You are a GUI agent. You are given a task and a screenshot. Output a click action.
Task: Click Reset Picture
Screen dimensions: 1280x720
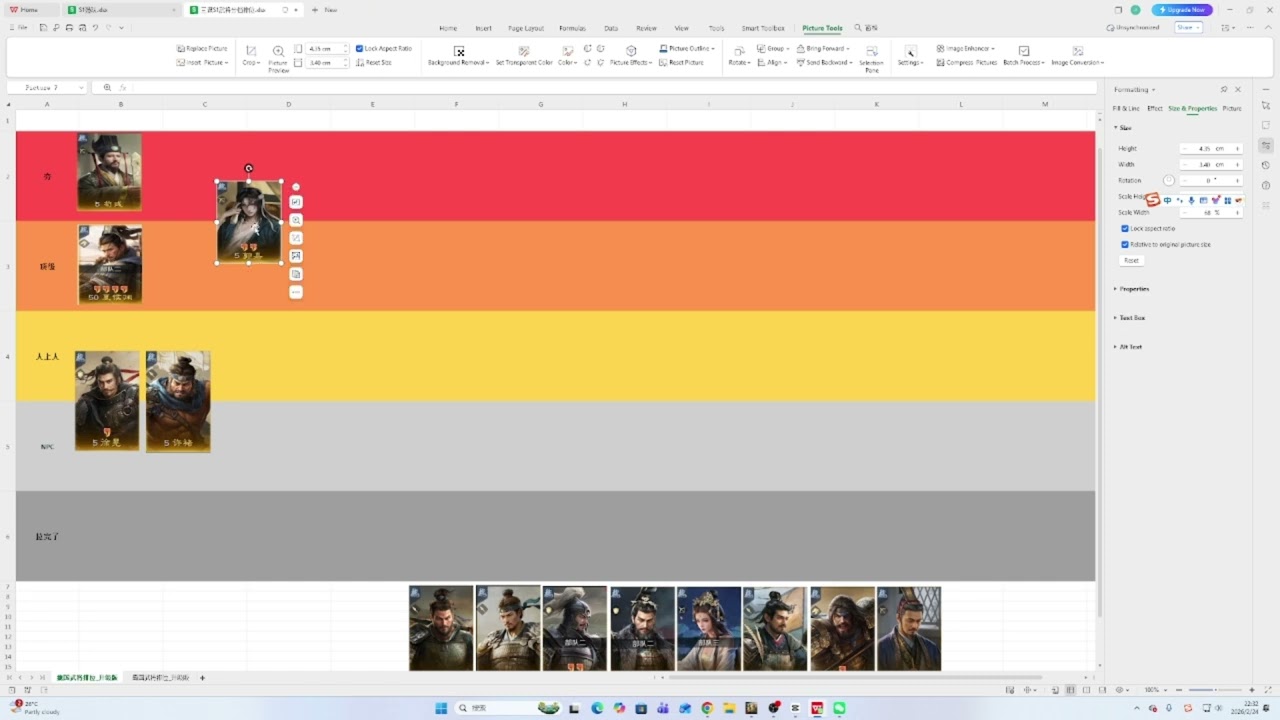point(682,62)
